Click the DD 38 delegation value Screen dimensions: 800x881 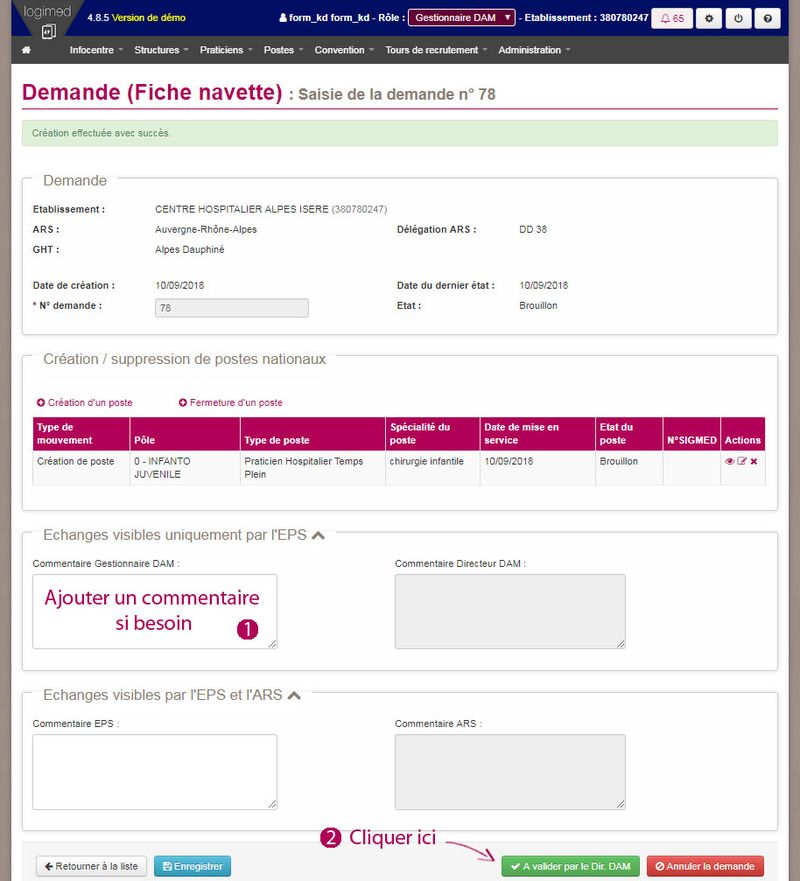(533, 230)
